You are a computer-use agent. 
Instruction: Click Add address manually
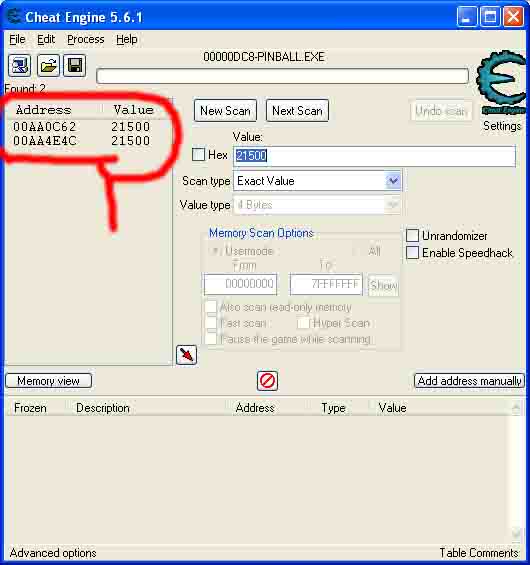click(469, 381)
